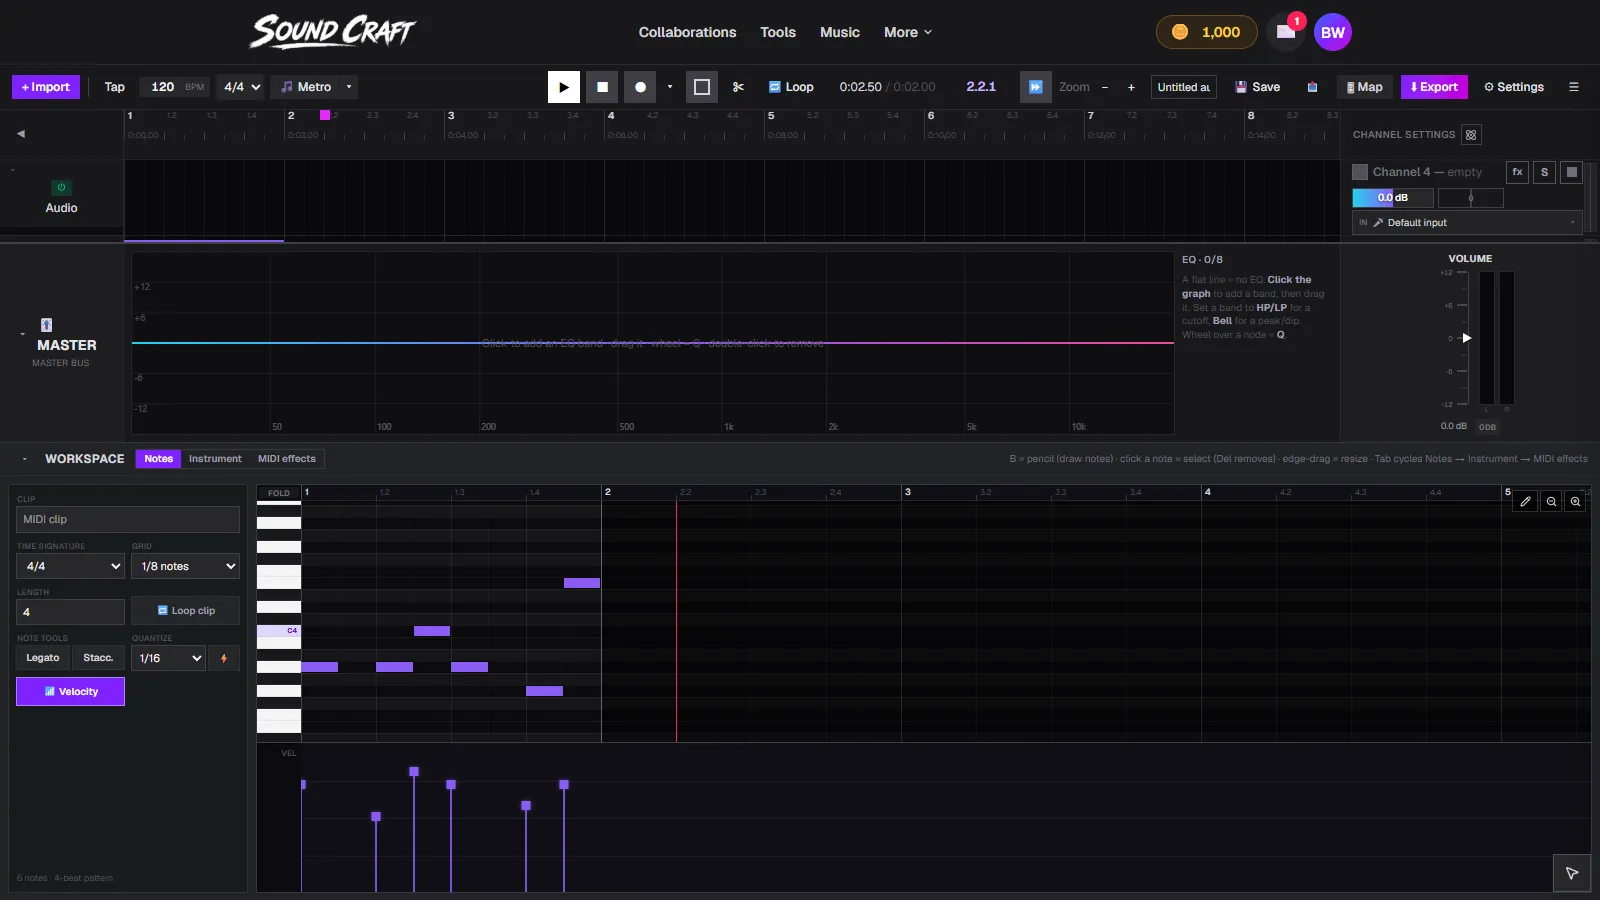Switch to the MIDI effects tab
The height and width of the screenshot is (900, 1600).
coord(287,459)
